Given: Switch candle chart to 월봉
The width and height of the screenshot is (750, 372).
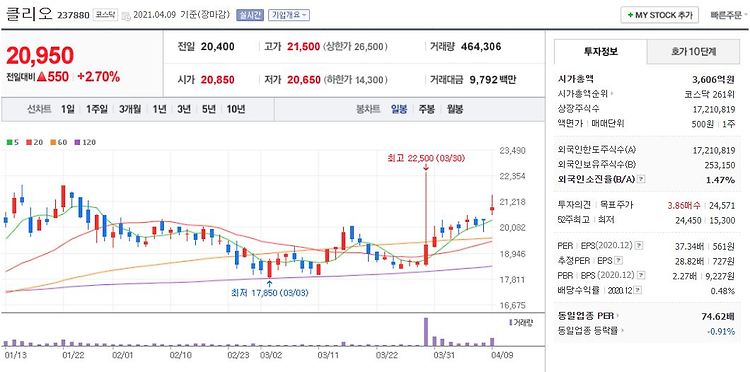Looking at the screenshot, I should tap(455, 109).
